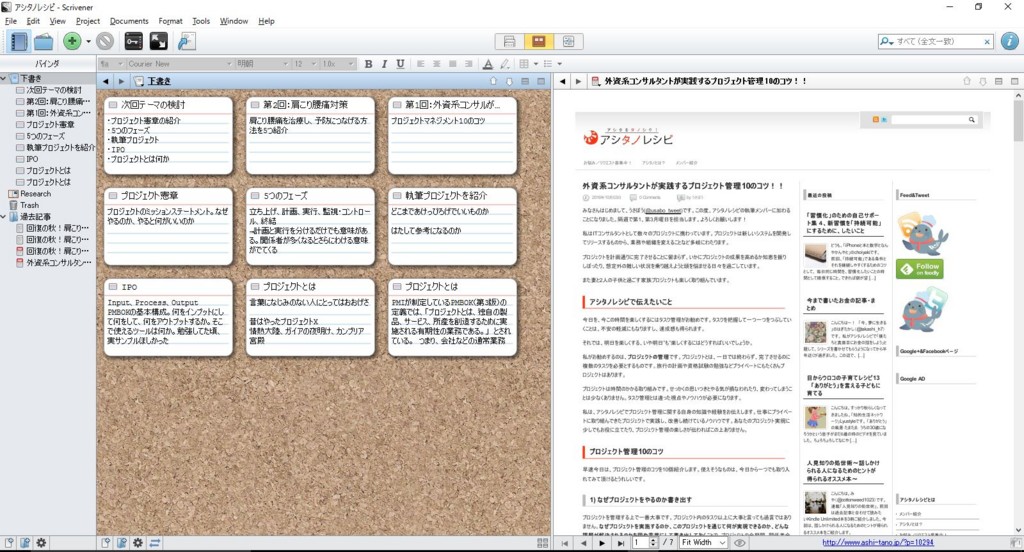Open the Project menu

point(88,21)
